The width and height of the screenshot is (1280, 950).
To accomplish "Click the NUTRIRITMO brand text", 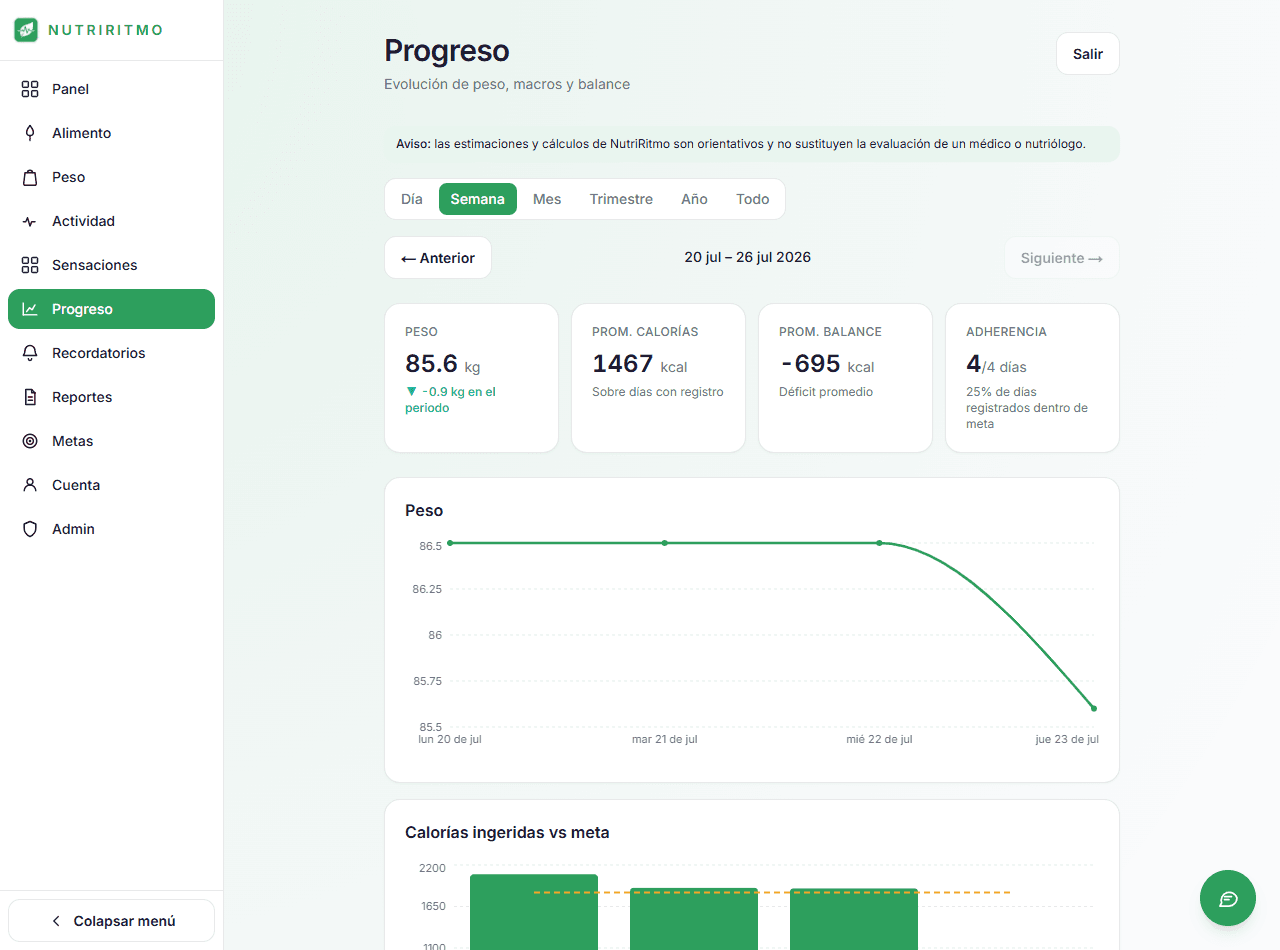I will coord(106,30).
